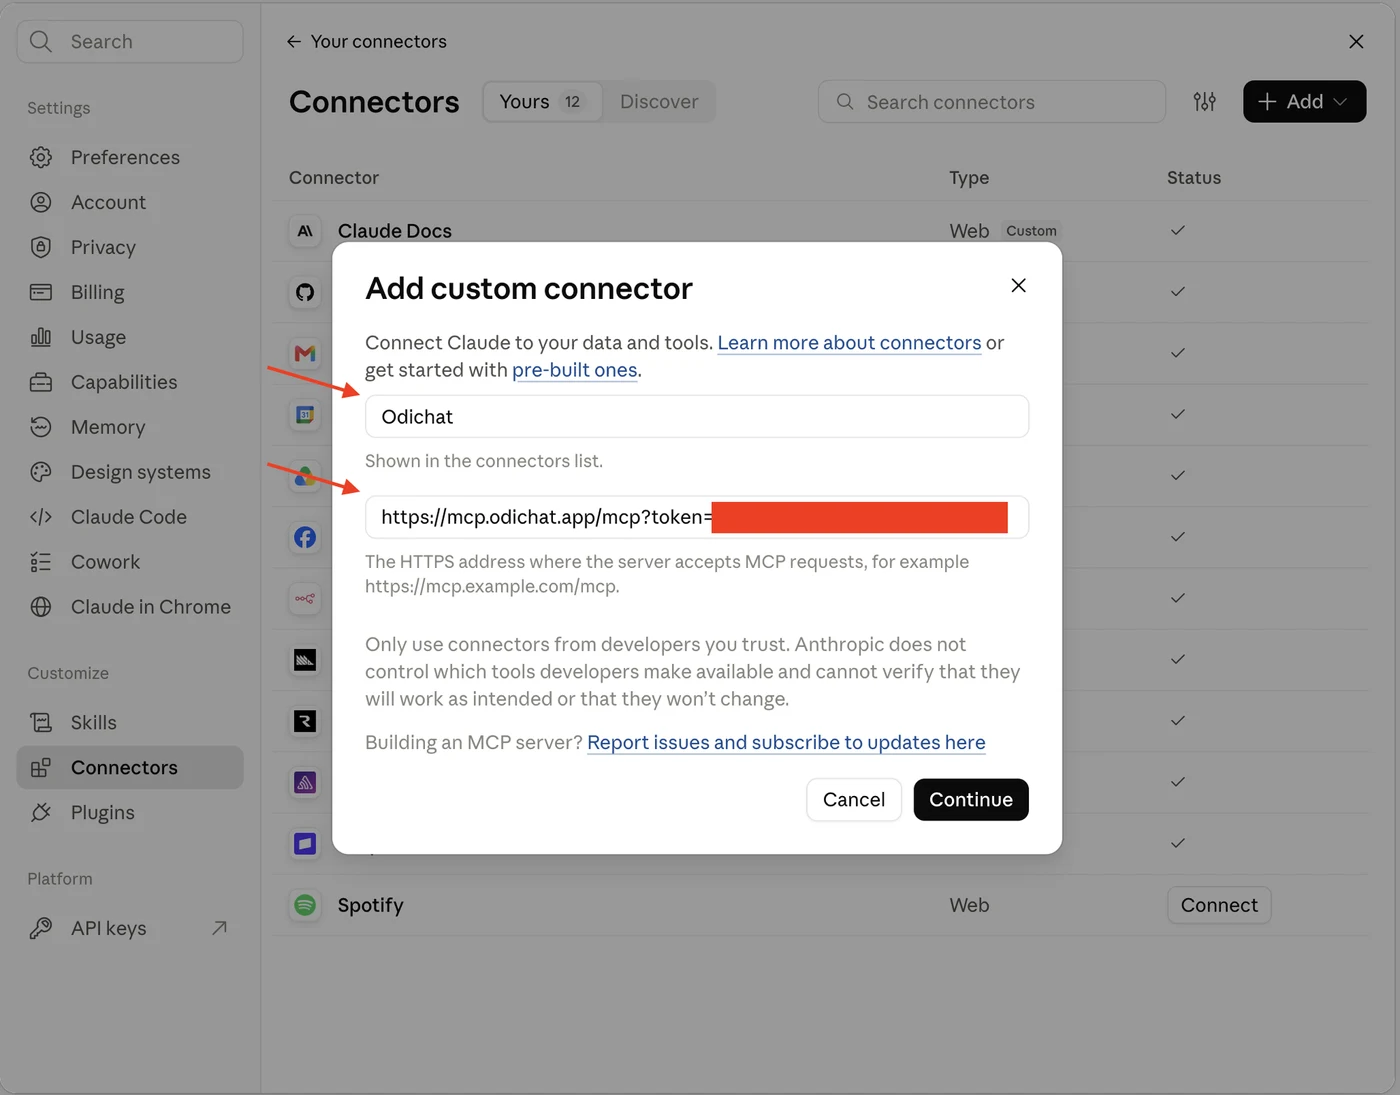1400x1095 pixels.
Task: Cancel adding the custom connector
Action: (x=854, y=800)
